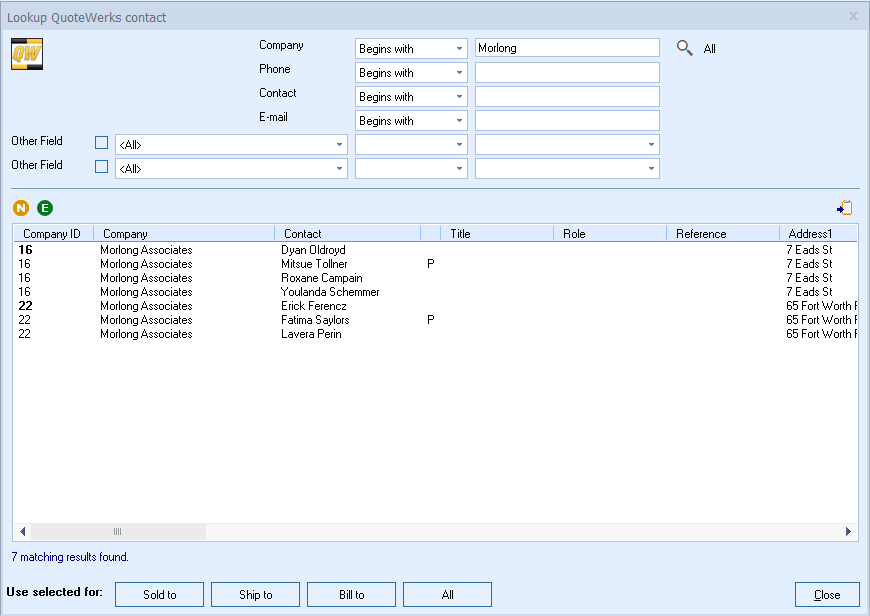870x616 pixels.
Task: Click the magnifying glass search icon
Action: (685, 48)
